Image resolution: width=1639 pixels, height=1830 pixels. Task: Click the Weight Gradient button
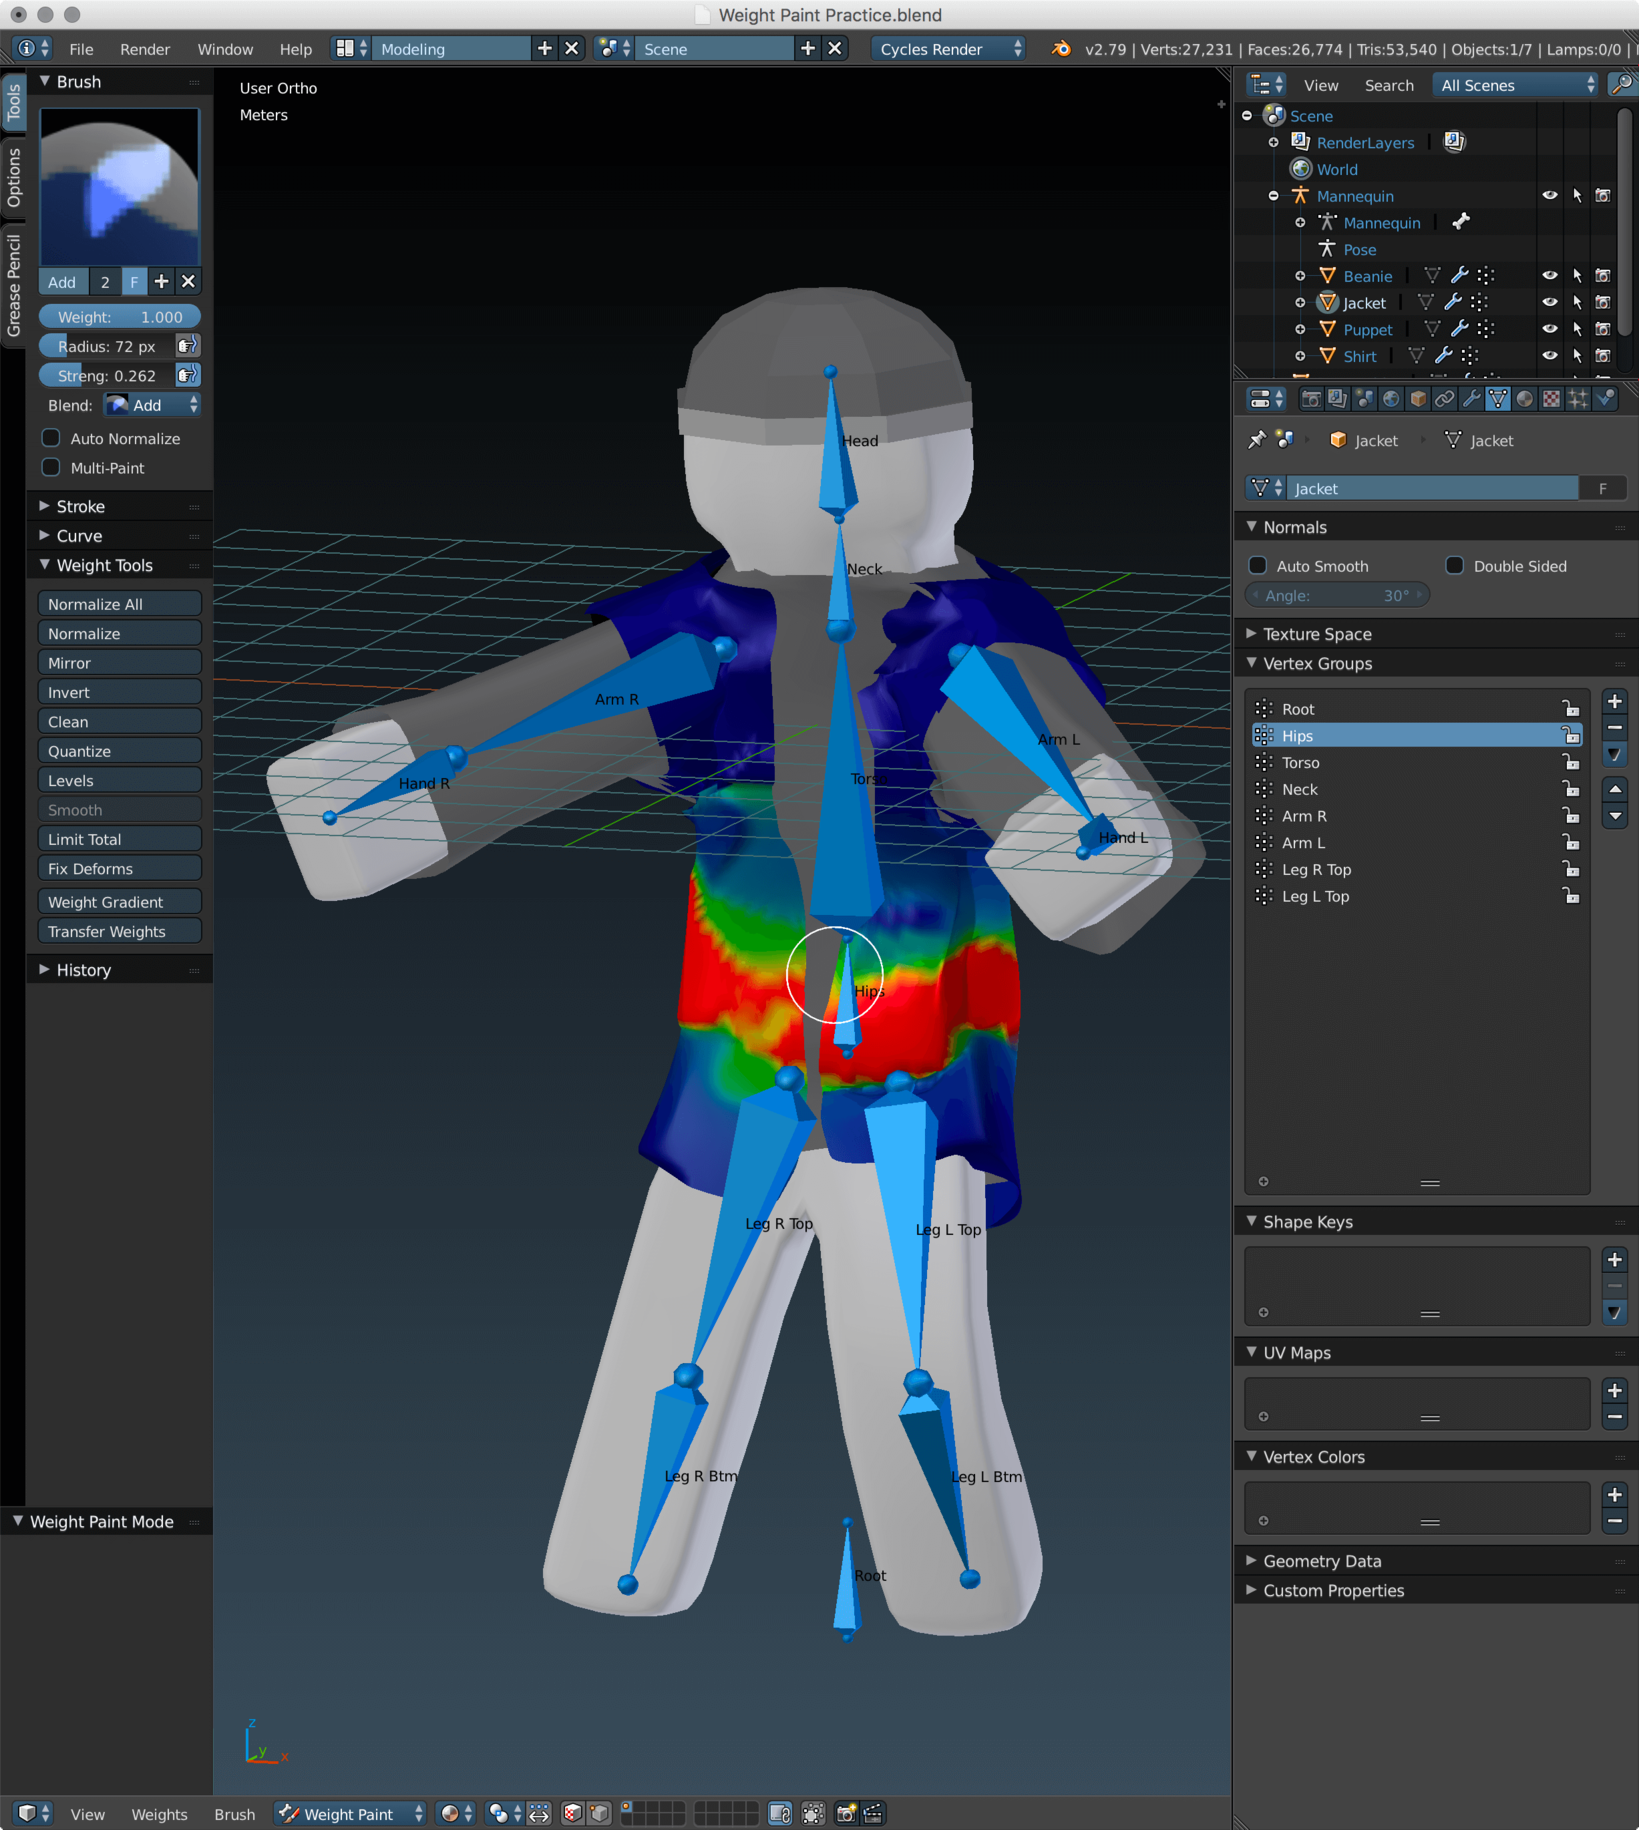click(119, 902)
